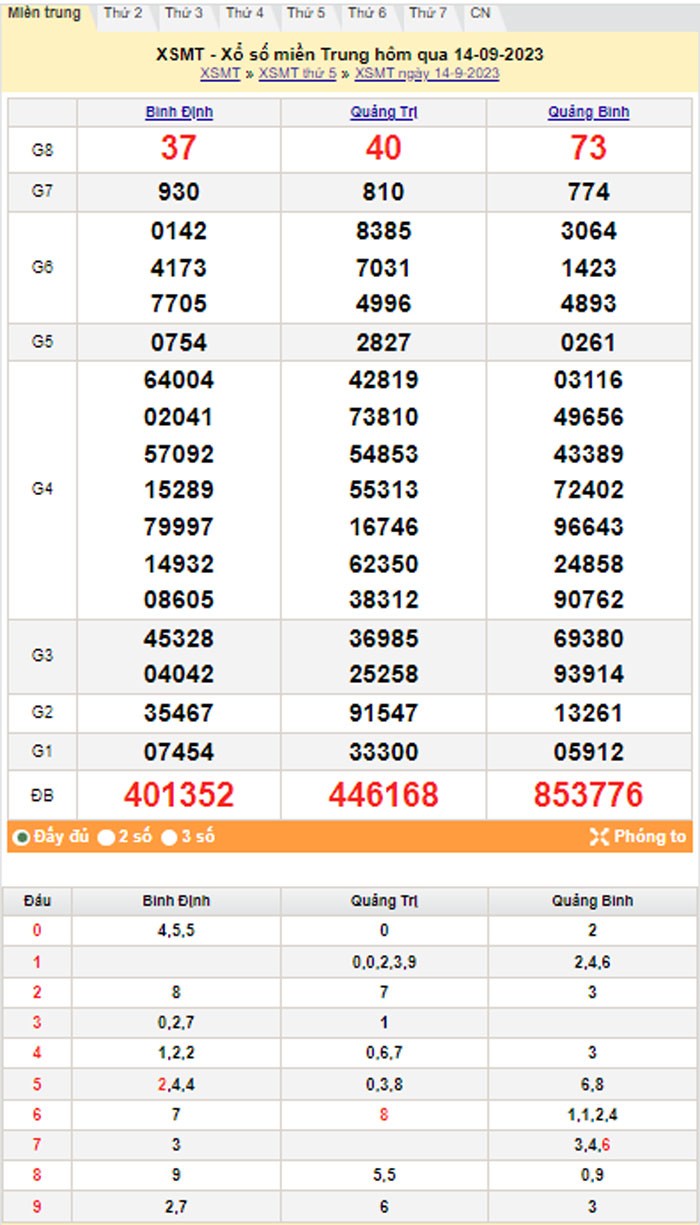
Task: Switch to the Thứ 3 tab
Action: [x=184, y=14]
